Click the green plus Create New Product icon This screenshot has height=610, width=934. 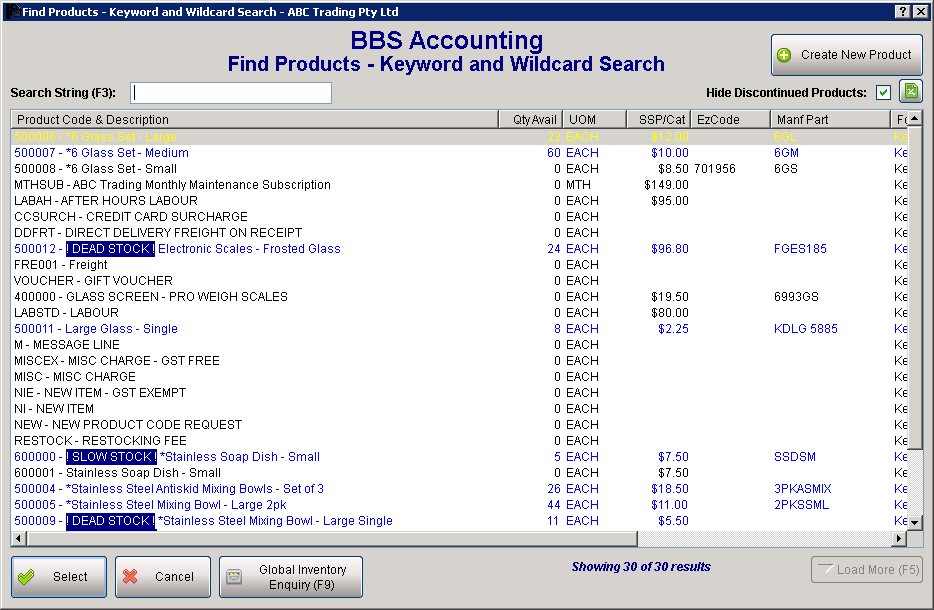pyautogui.click(x=785, y=55)
